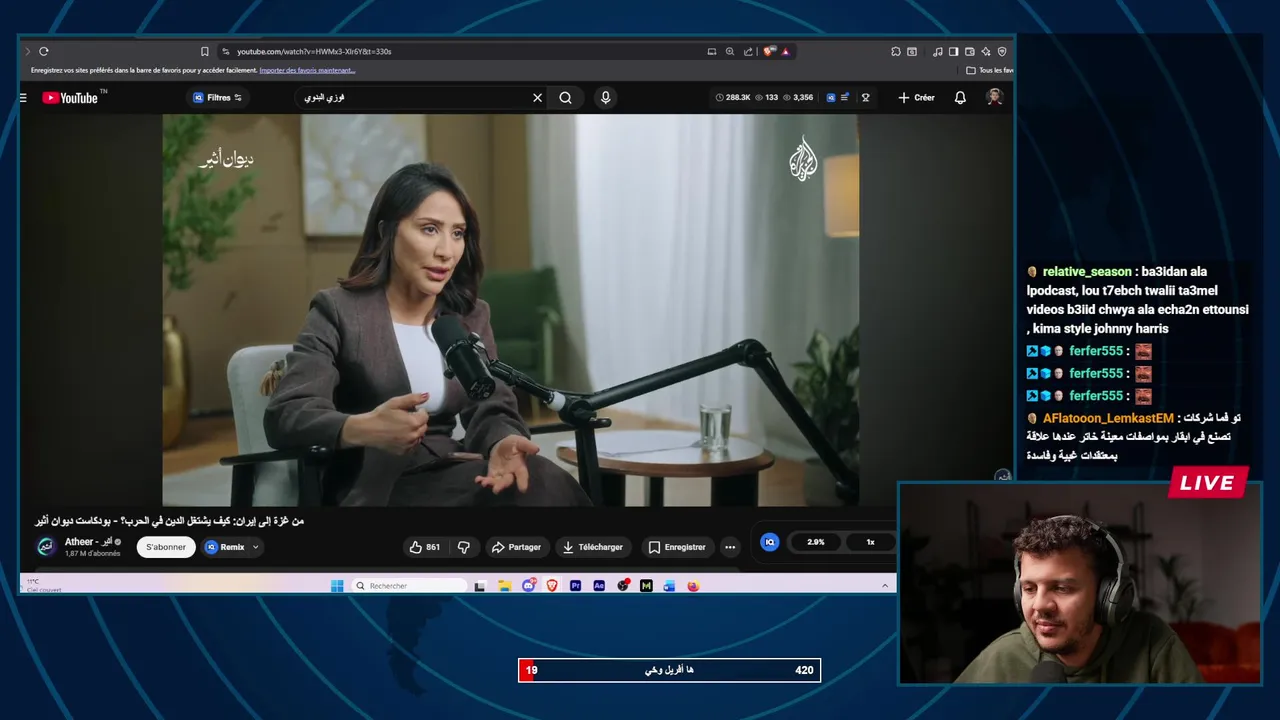Subscribe with the S'abonner button
The width and height of the screenshot is (1280, 720).
click(166, 547)
